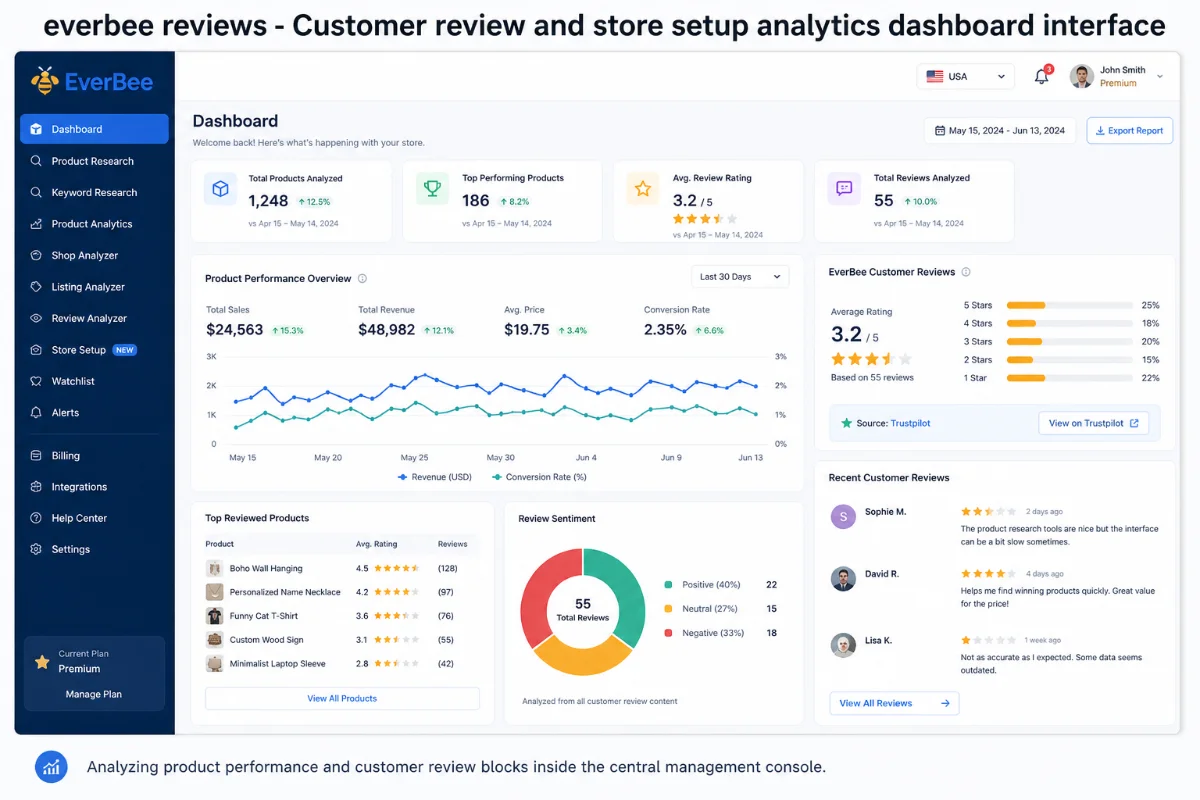Click View on Trustpilot button

(1093, 423)
